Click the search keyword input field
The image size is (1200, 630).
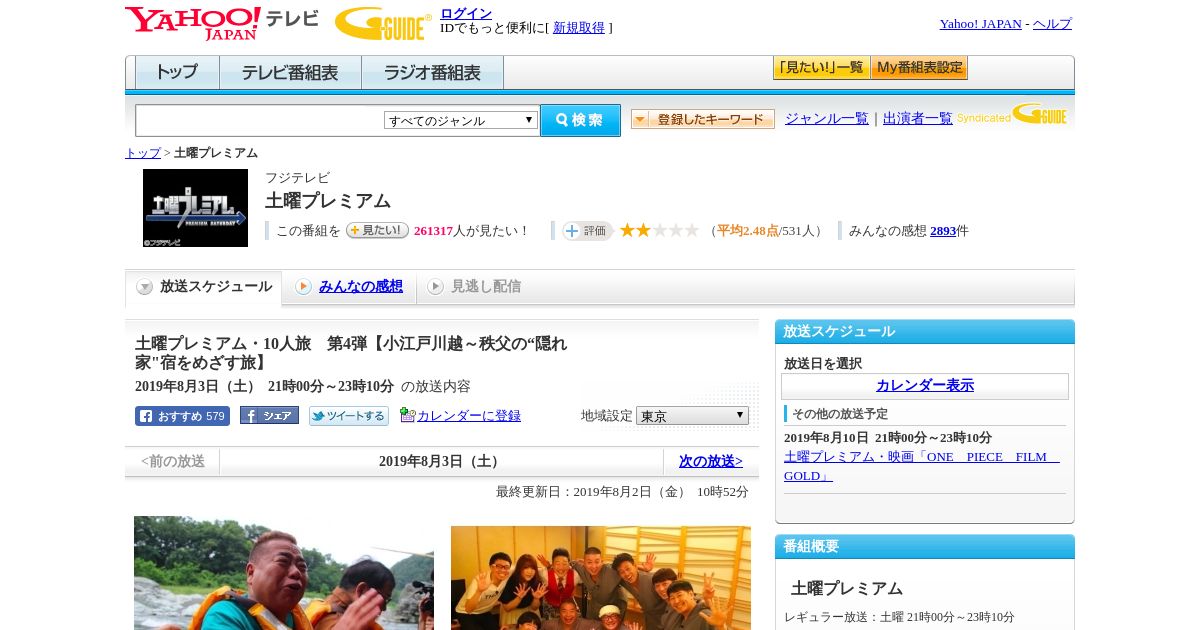click(x=259, y=120)
